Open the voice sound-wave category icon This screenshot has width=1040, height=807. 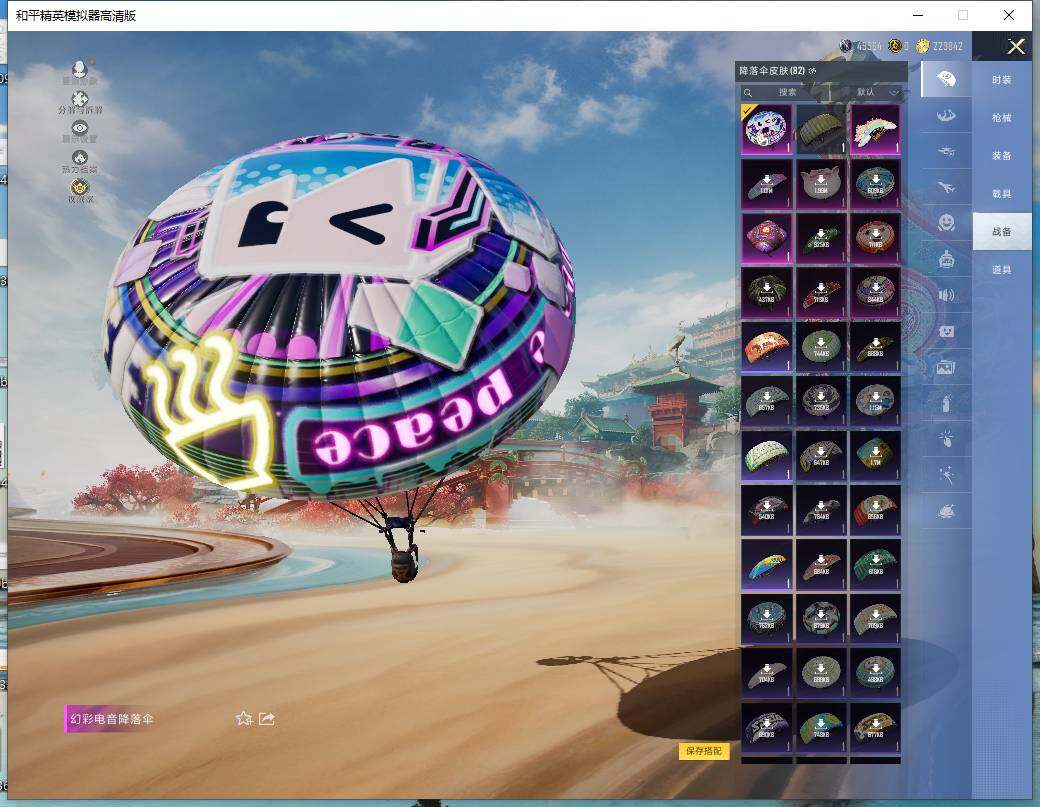(x=946, y=295)
